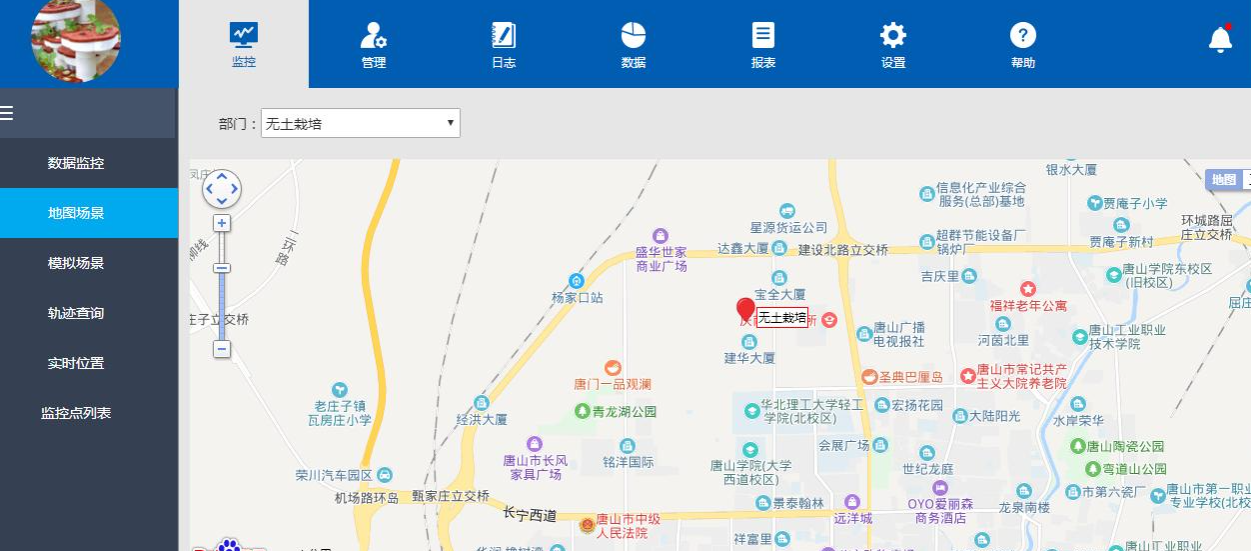Click 唐山陶瓷公园 green park icon
This screenshot has height=551, width=1251.
click(x=1078, y=446)
